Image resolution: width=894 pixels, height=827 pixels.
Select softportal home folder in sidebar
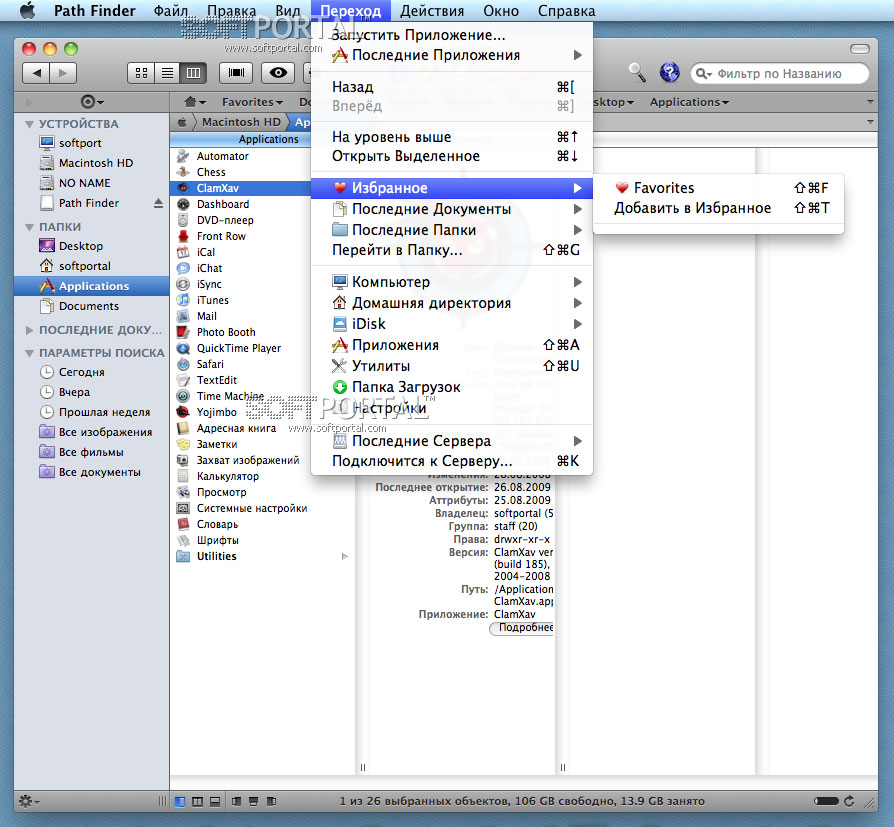92,266
